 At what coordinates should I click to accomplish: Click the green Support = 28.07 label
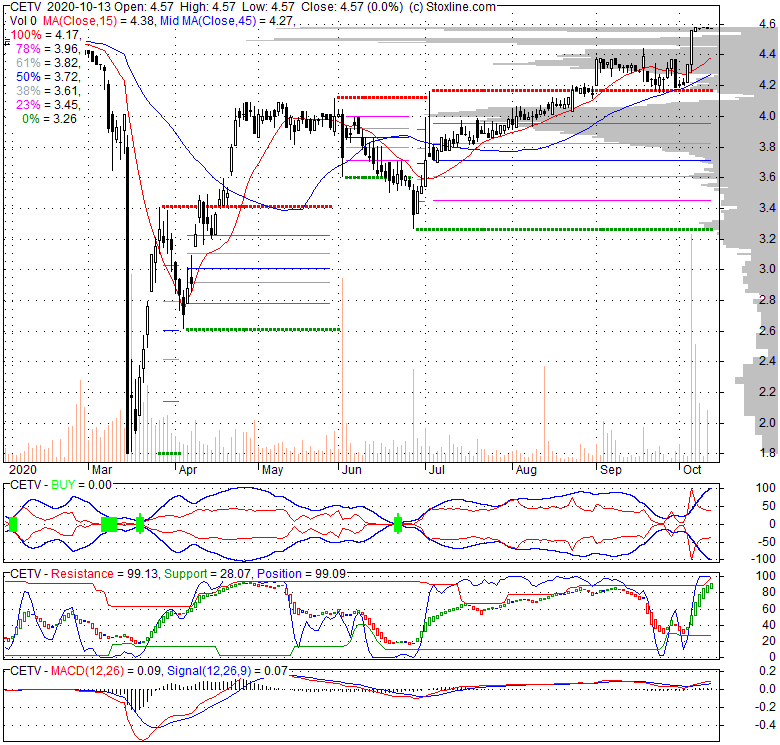tap(207, 573)
